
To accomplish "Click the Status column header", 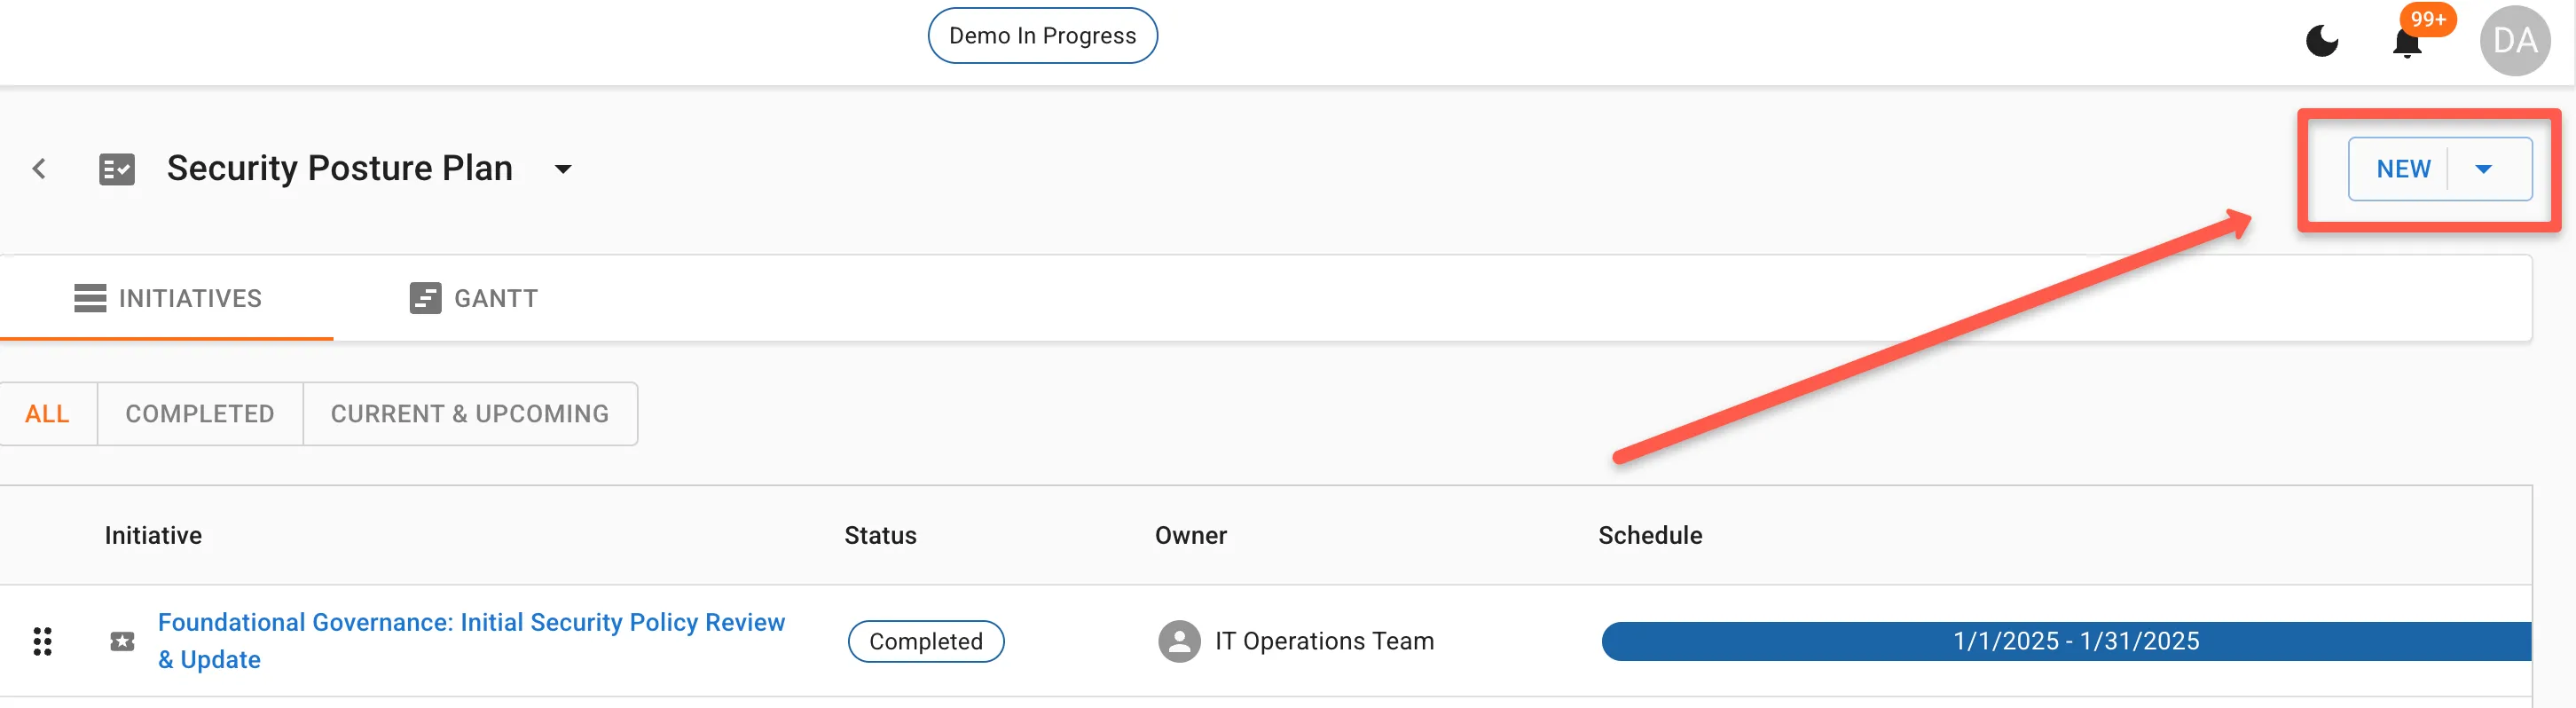I will (880, 536).
